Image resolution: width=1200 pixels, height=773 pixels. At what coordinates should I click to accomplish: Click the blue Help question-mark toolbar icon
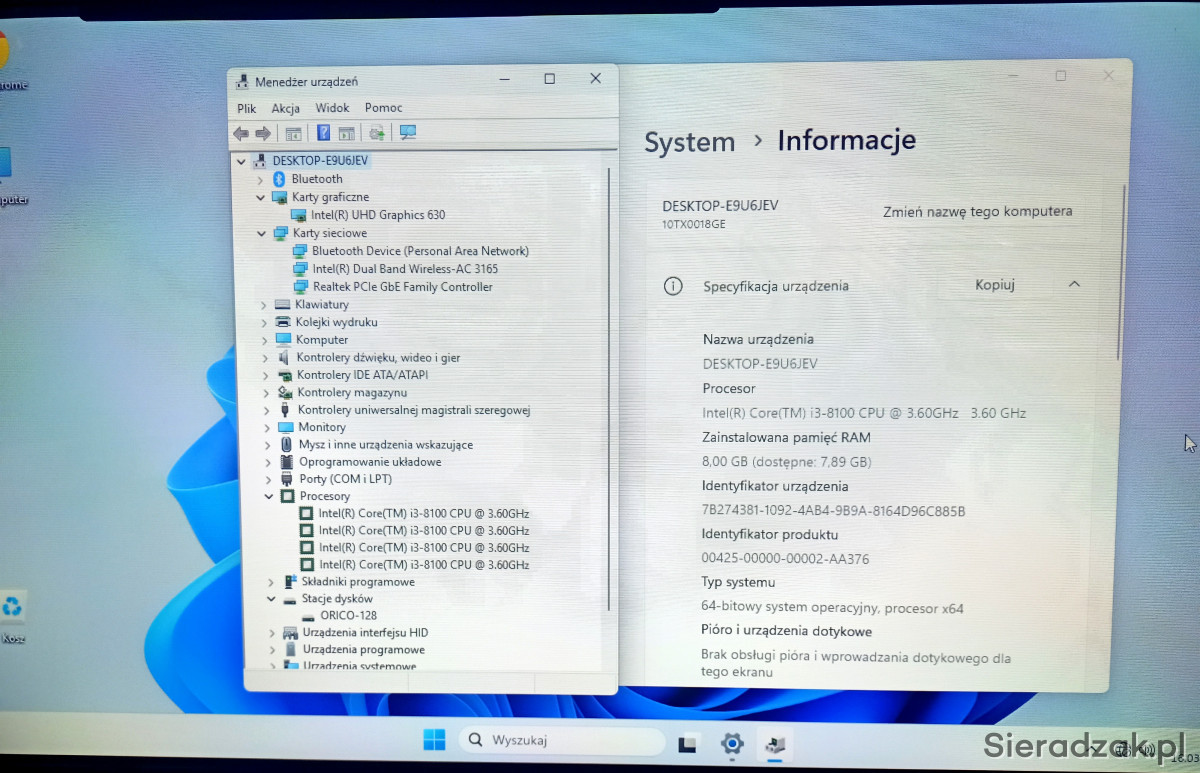point(323,133)
